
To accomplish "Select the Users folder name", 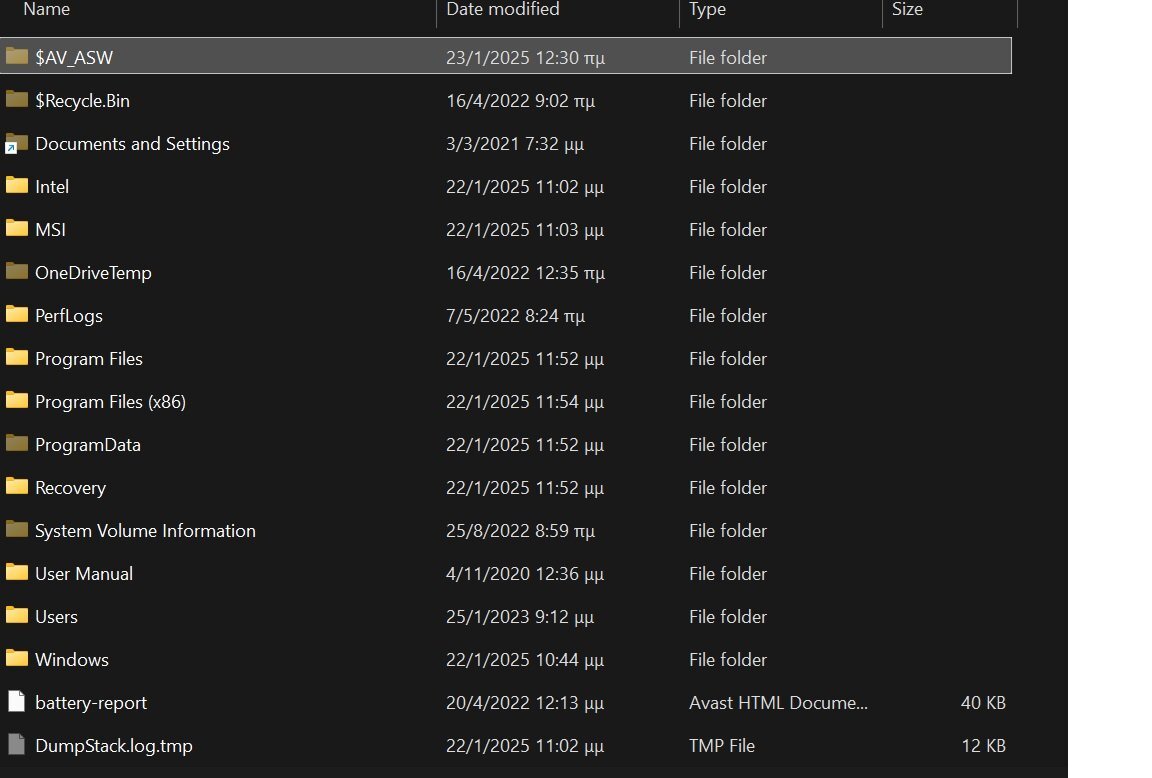I will tap(56, 617).
